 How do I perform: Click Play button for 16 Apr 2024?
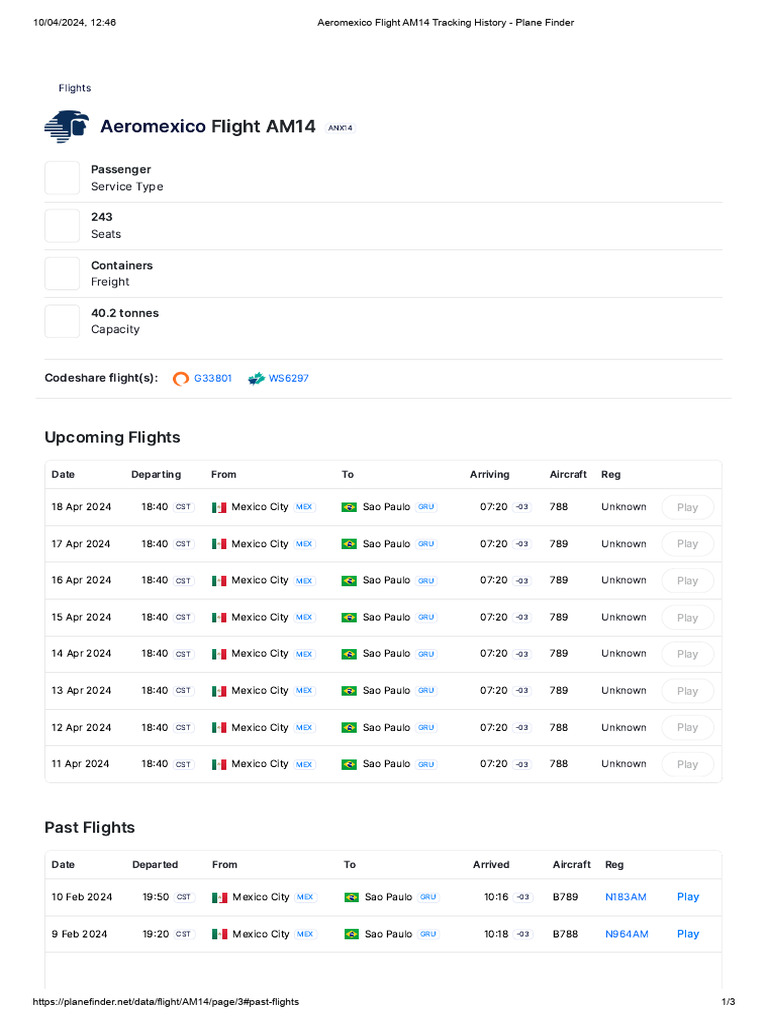(688, 581)
